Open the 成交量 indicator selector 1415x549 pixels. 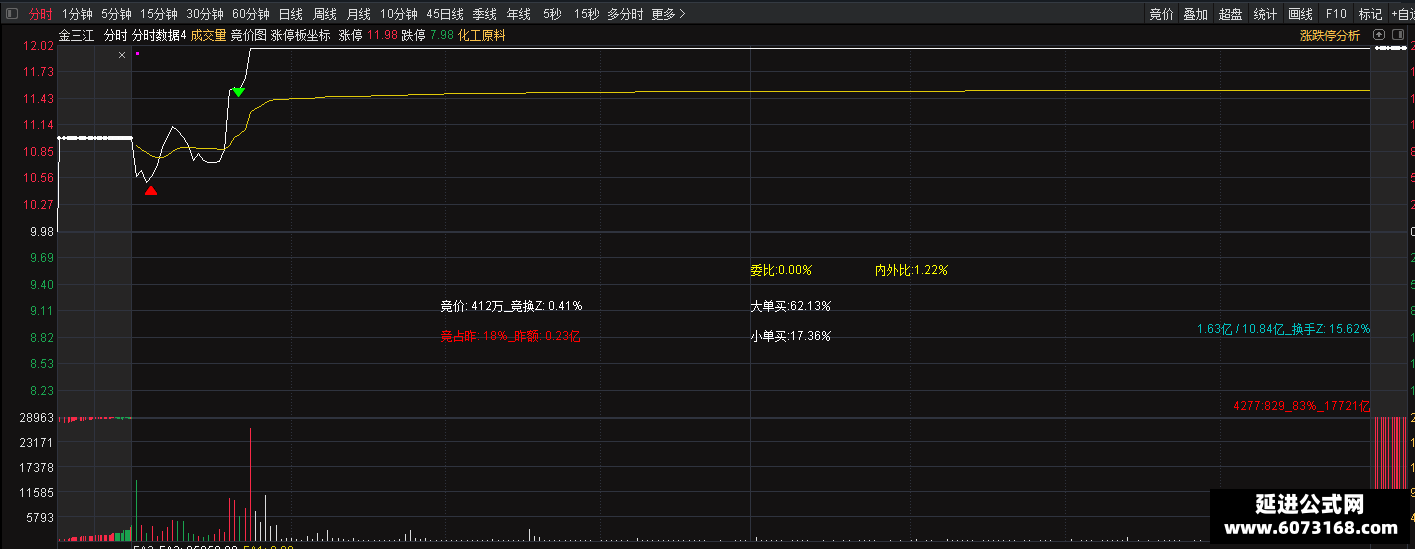(208, 35)
